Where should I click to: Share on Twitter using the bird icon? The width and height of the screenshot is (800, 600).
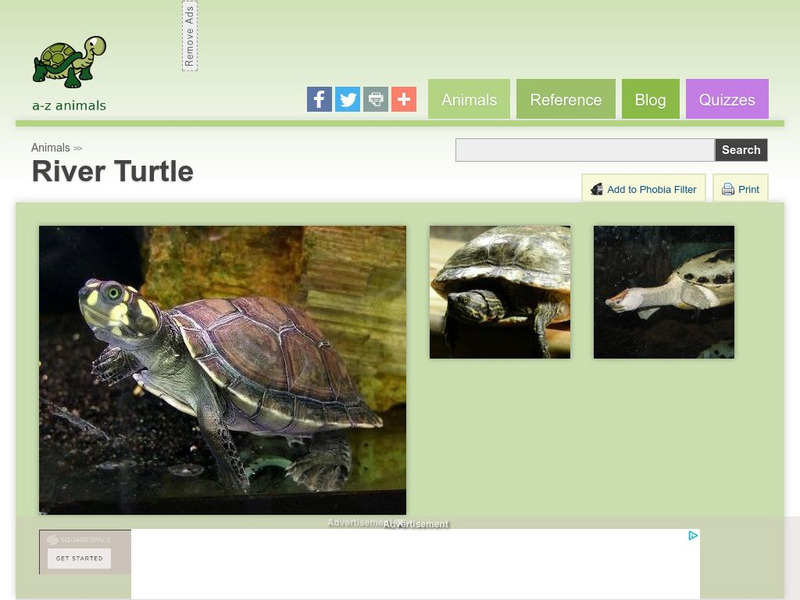347,99
